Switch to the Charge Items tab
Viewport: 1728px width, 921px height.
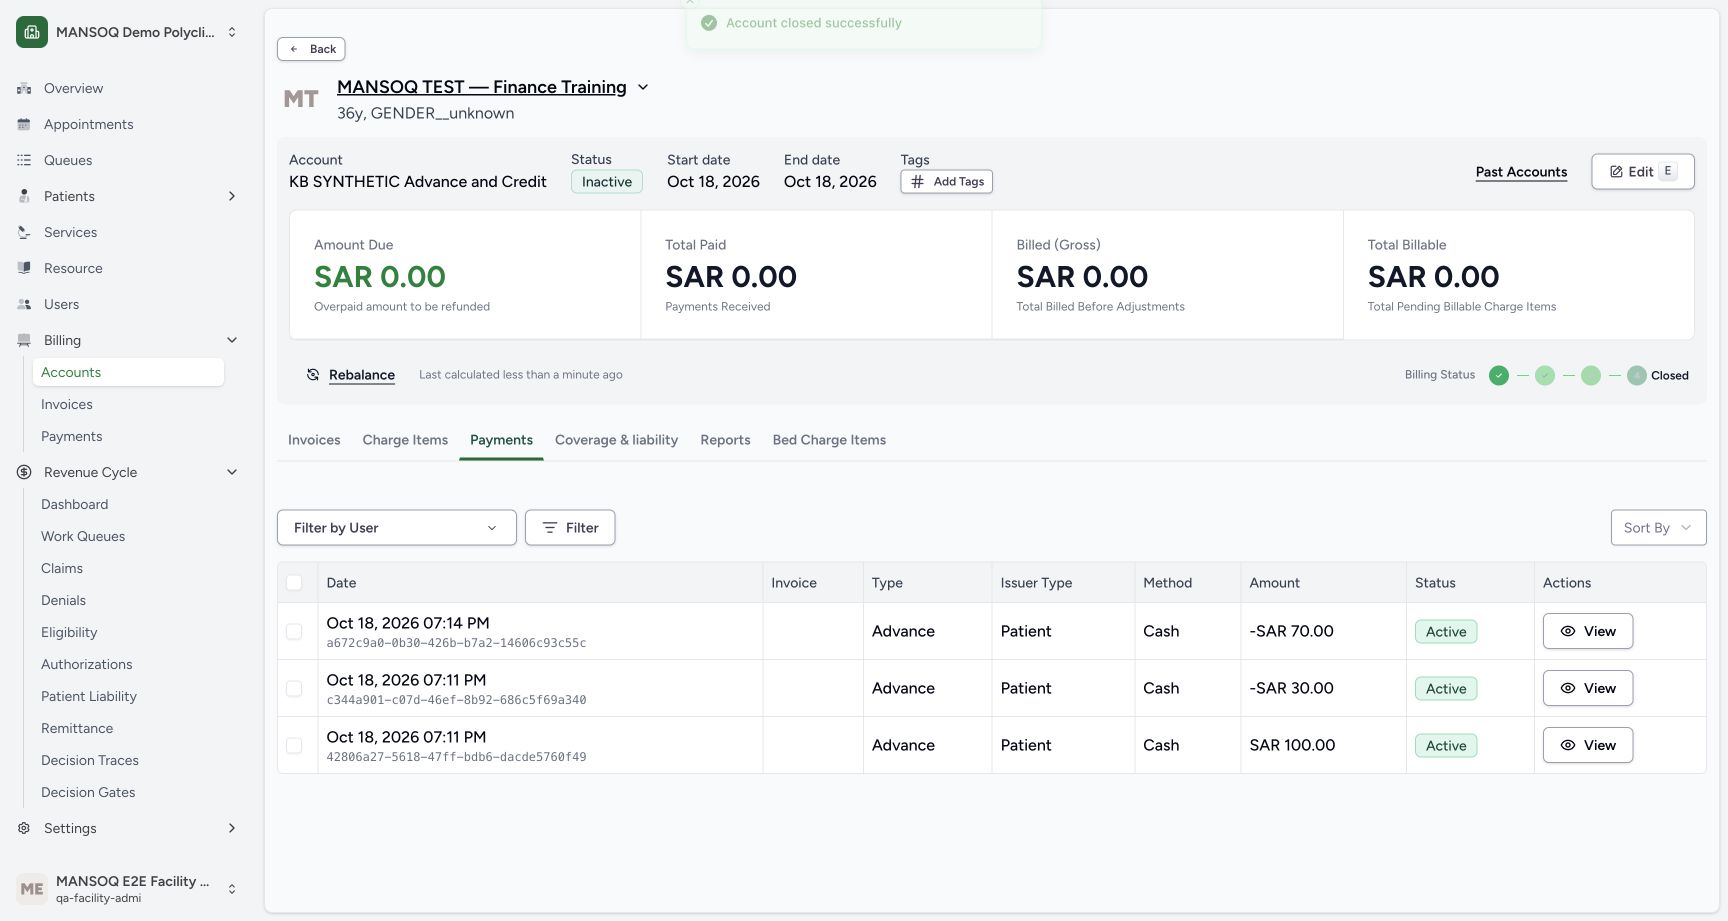(405, 440)
